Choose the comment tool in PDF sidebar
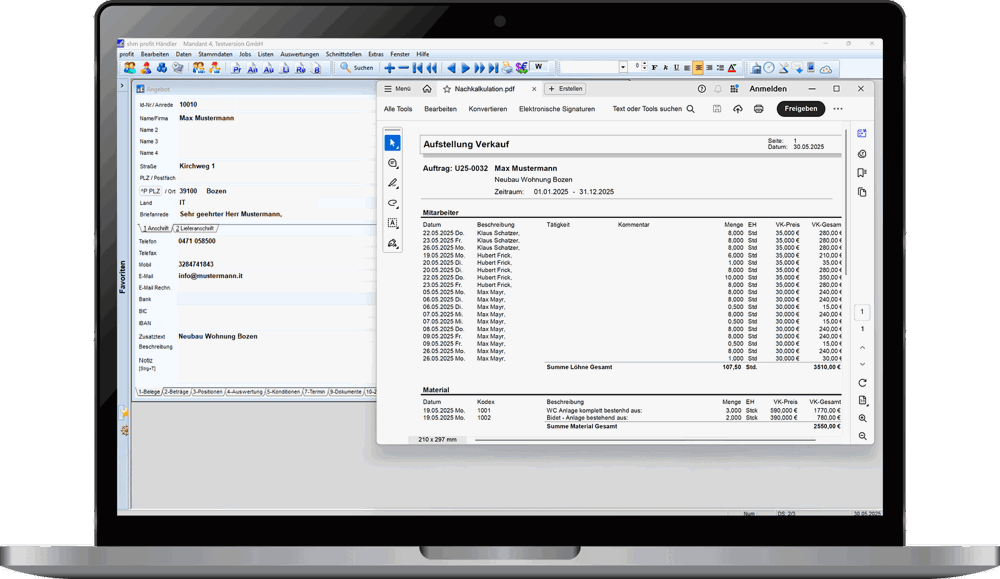This screenshot has width=1000, height=579. 393,163
